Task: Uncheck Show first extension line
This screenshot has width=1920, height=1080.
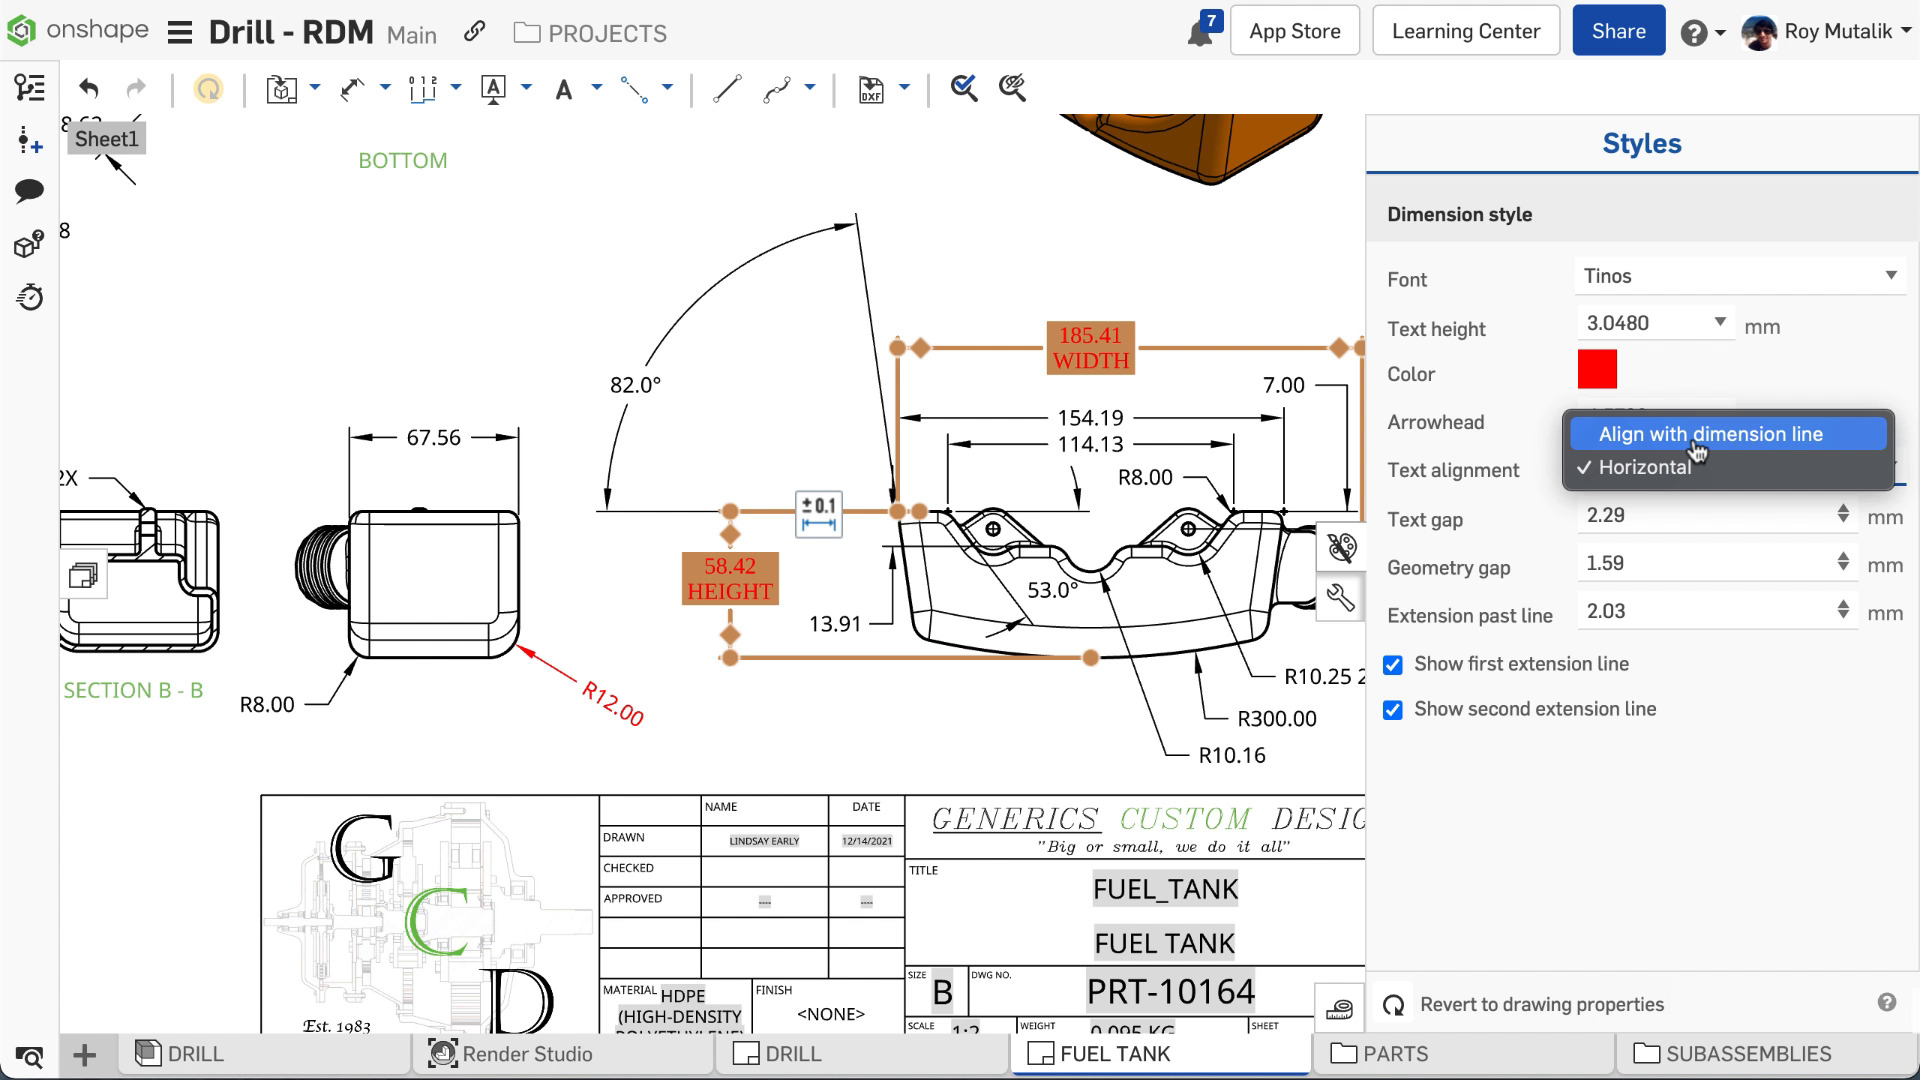Action: 1393,665
